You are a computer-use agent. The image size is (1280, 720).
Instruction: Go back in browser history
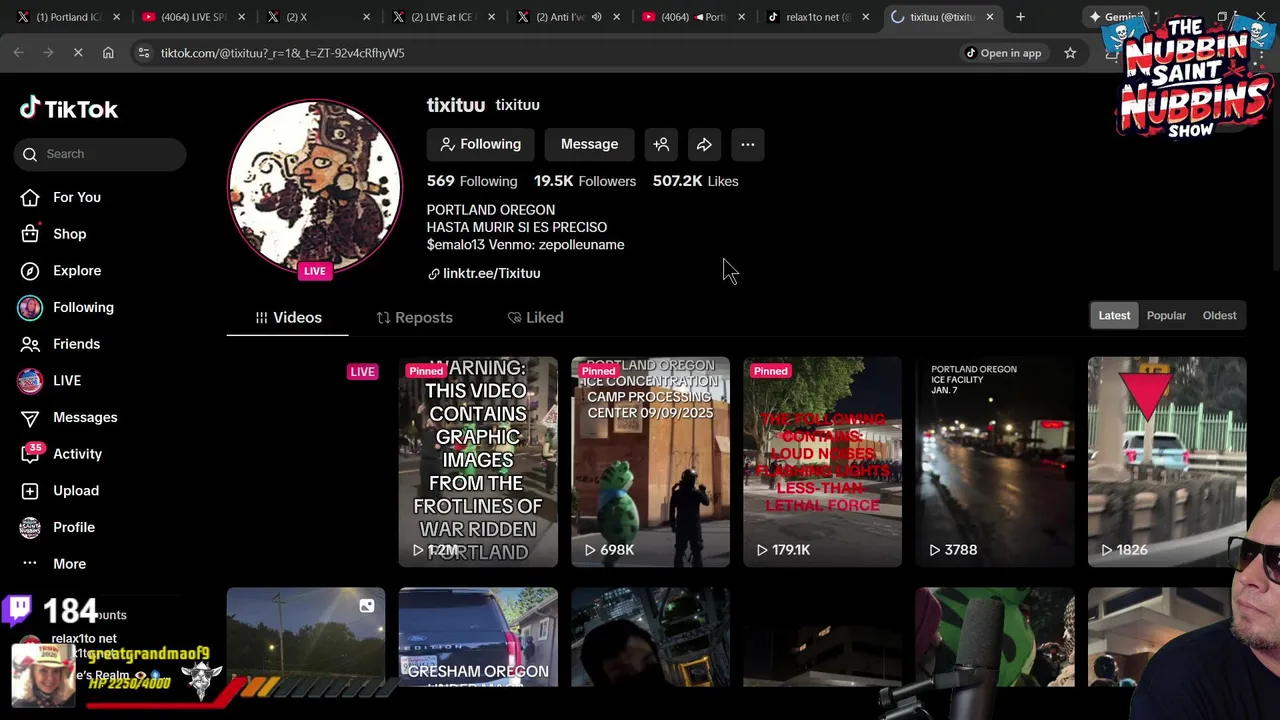[x=18, y=52]
